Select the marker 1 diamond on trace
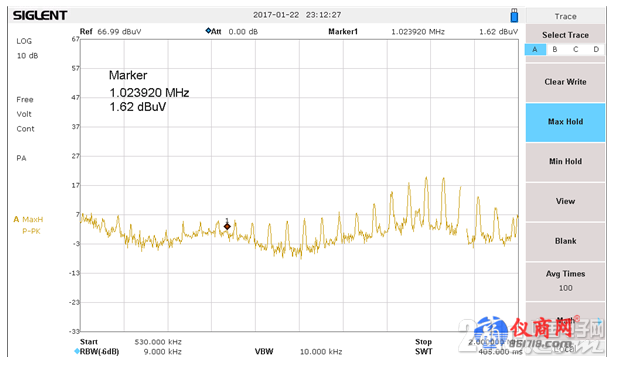 (x=227, y=226)
